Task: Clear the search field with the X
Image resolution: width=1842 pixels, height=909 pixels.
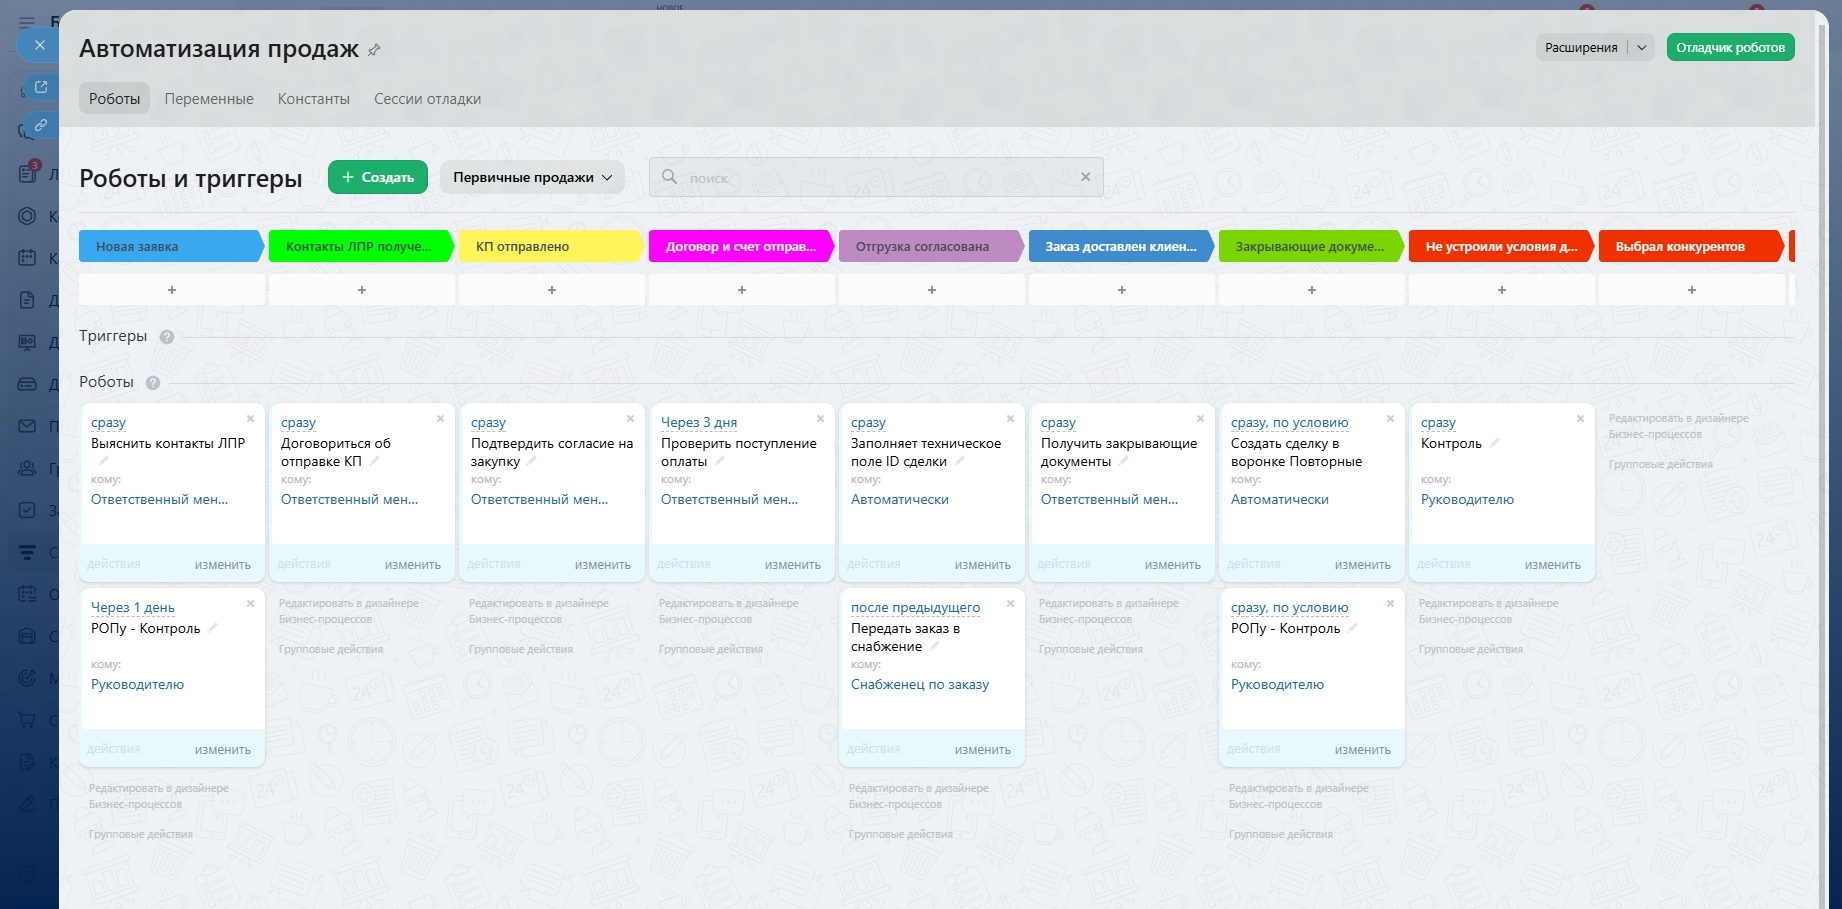Action: [1085, 177]
